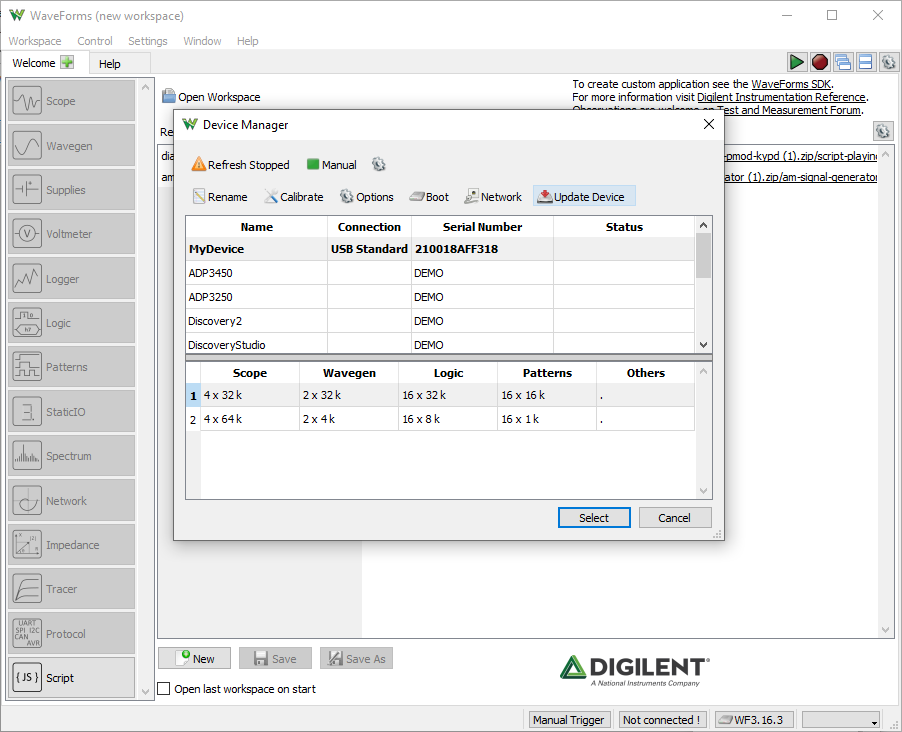Open device Options
Viewport: 902px width, 732px height.
coord(367,197)
